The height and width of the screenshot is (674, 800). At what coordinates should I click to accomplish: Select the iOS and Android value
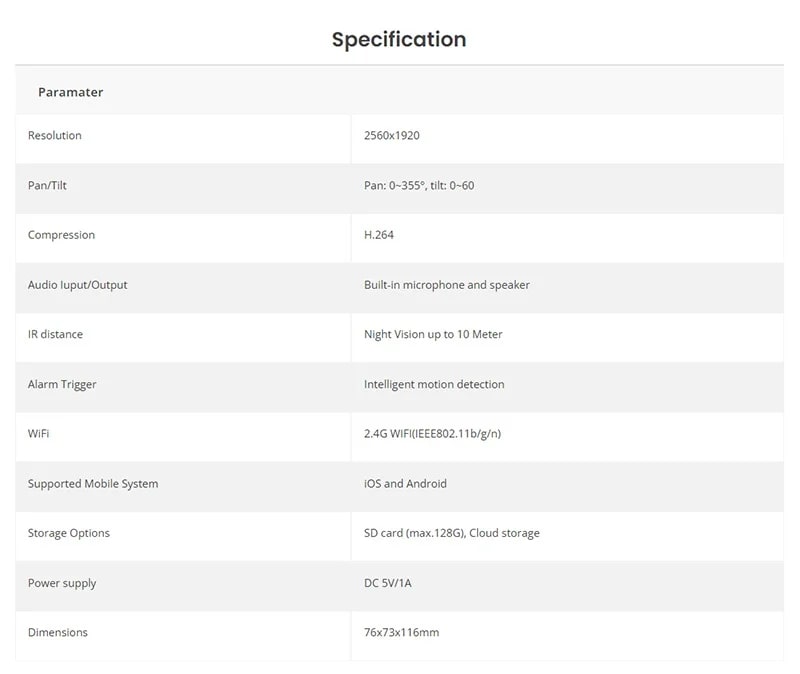[405, 484]
